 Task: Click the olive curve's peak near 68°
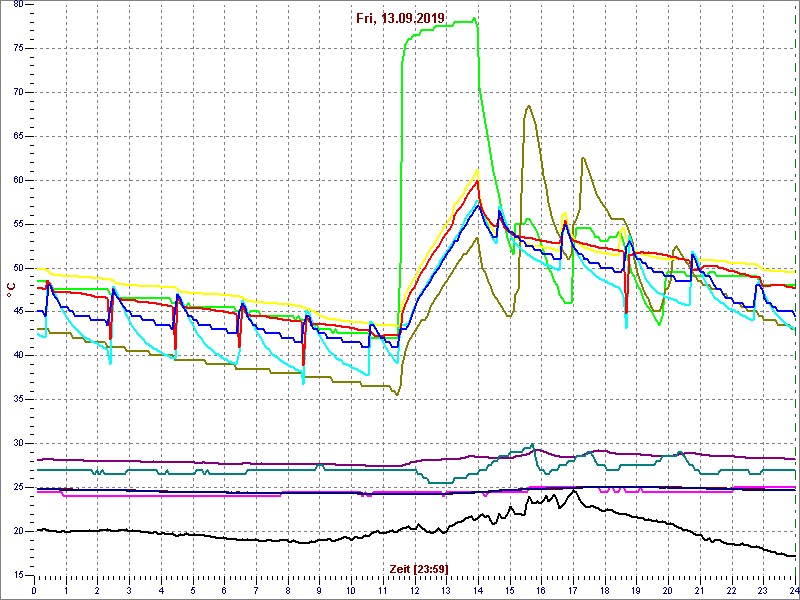point(529,106)
